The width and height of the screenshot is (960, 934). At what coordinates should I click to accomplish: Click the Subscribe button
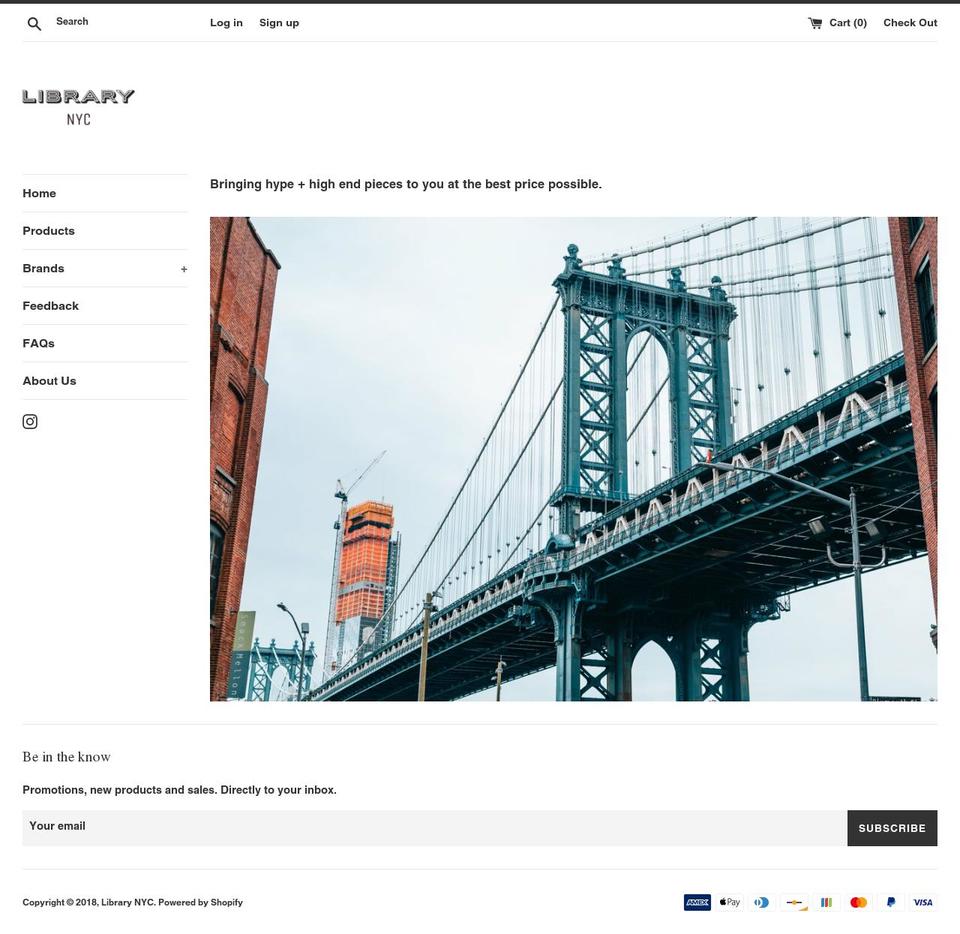pyautogui.click(x=892, y=828)
